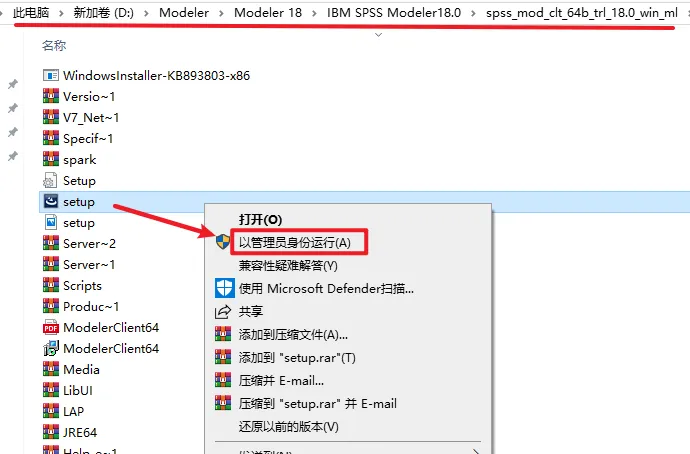Click the Microsoft Defender shield icon
The height and width of the screenshot is (454, 690).
click(224, 288)
